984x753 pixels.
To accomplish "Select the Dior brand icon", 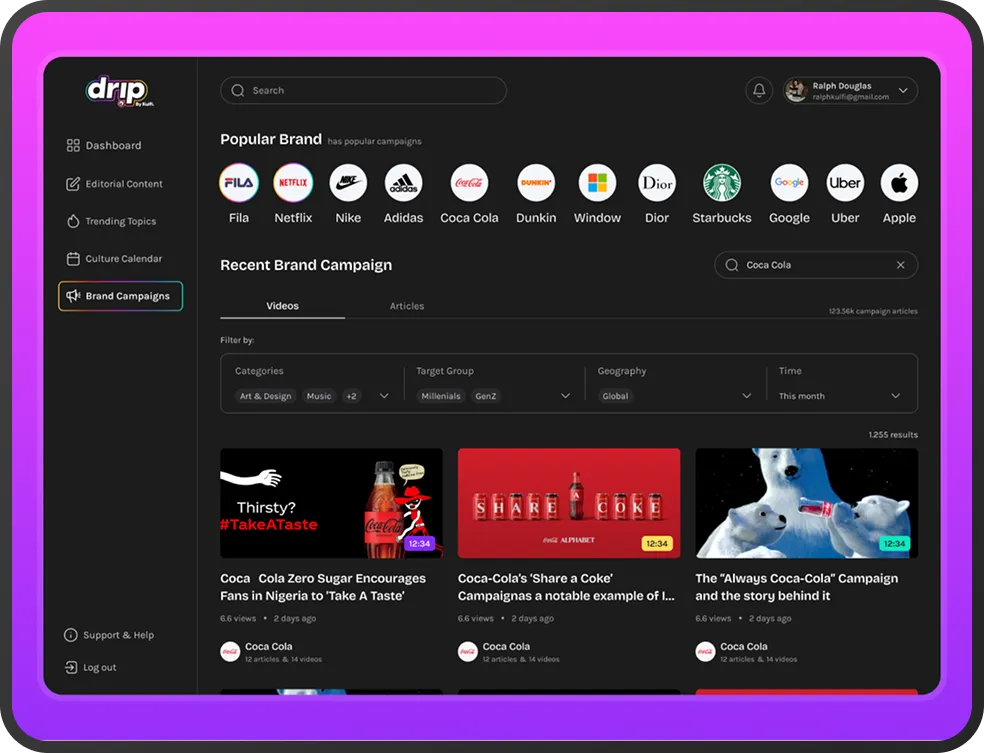I will (656, 183).
